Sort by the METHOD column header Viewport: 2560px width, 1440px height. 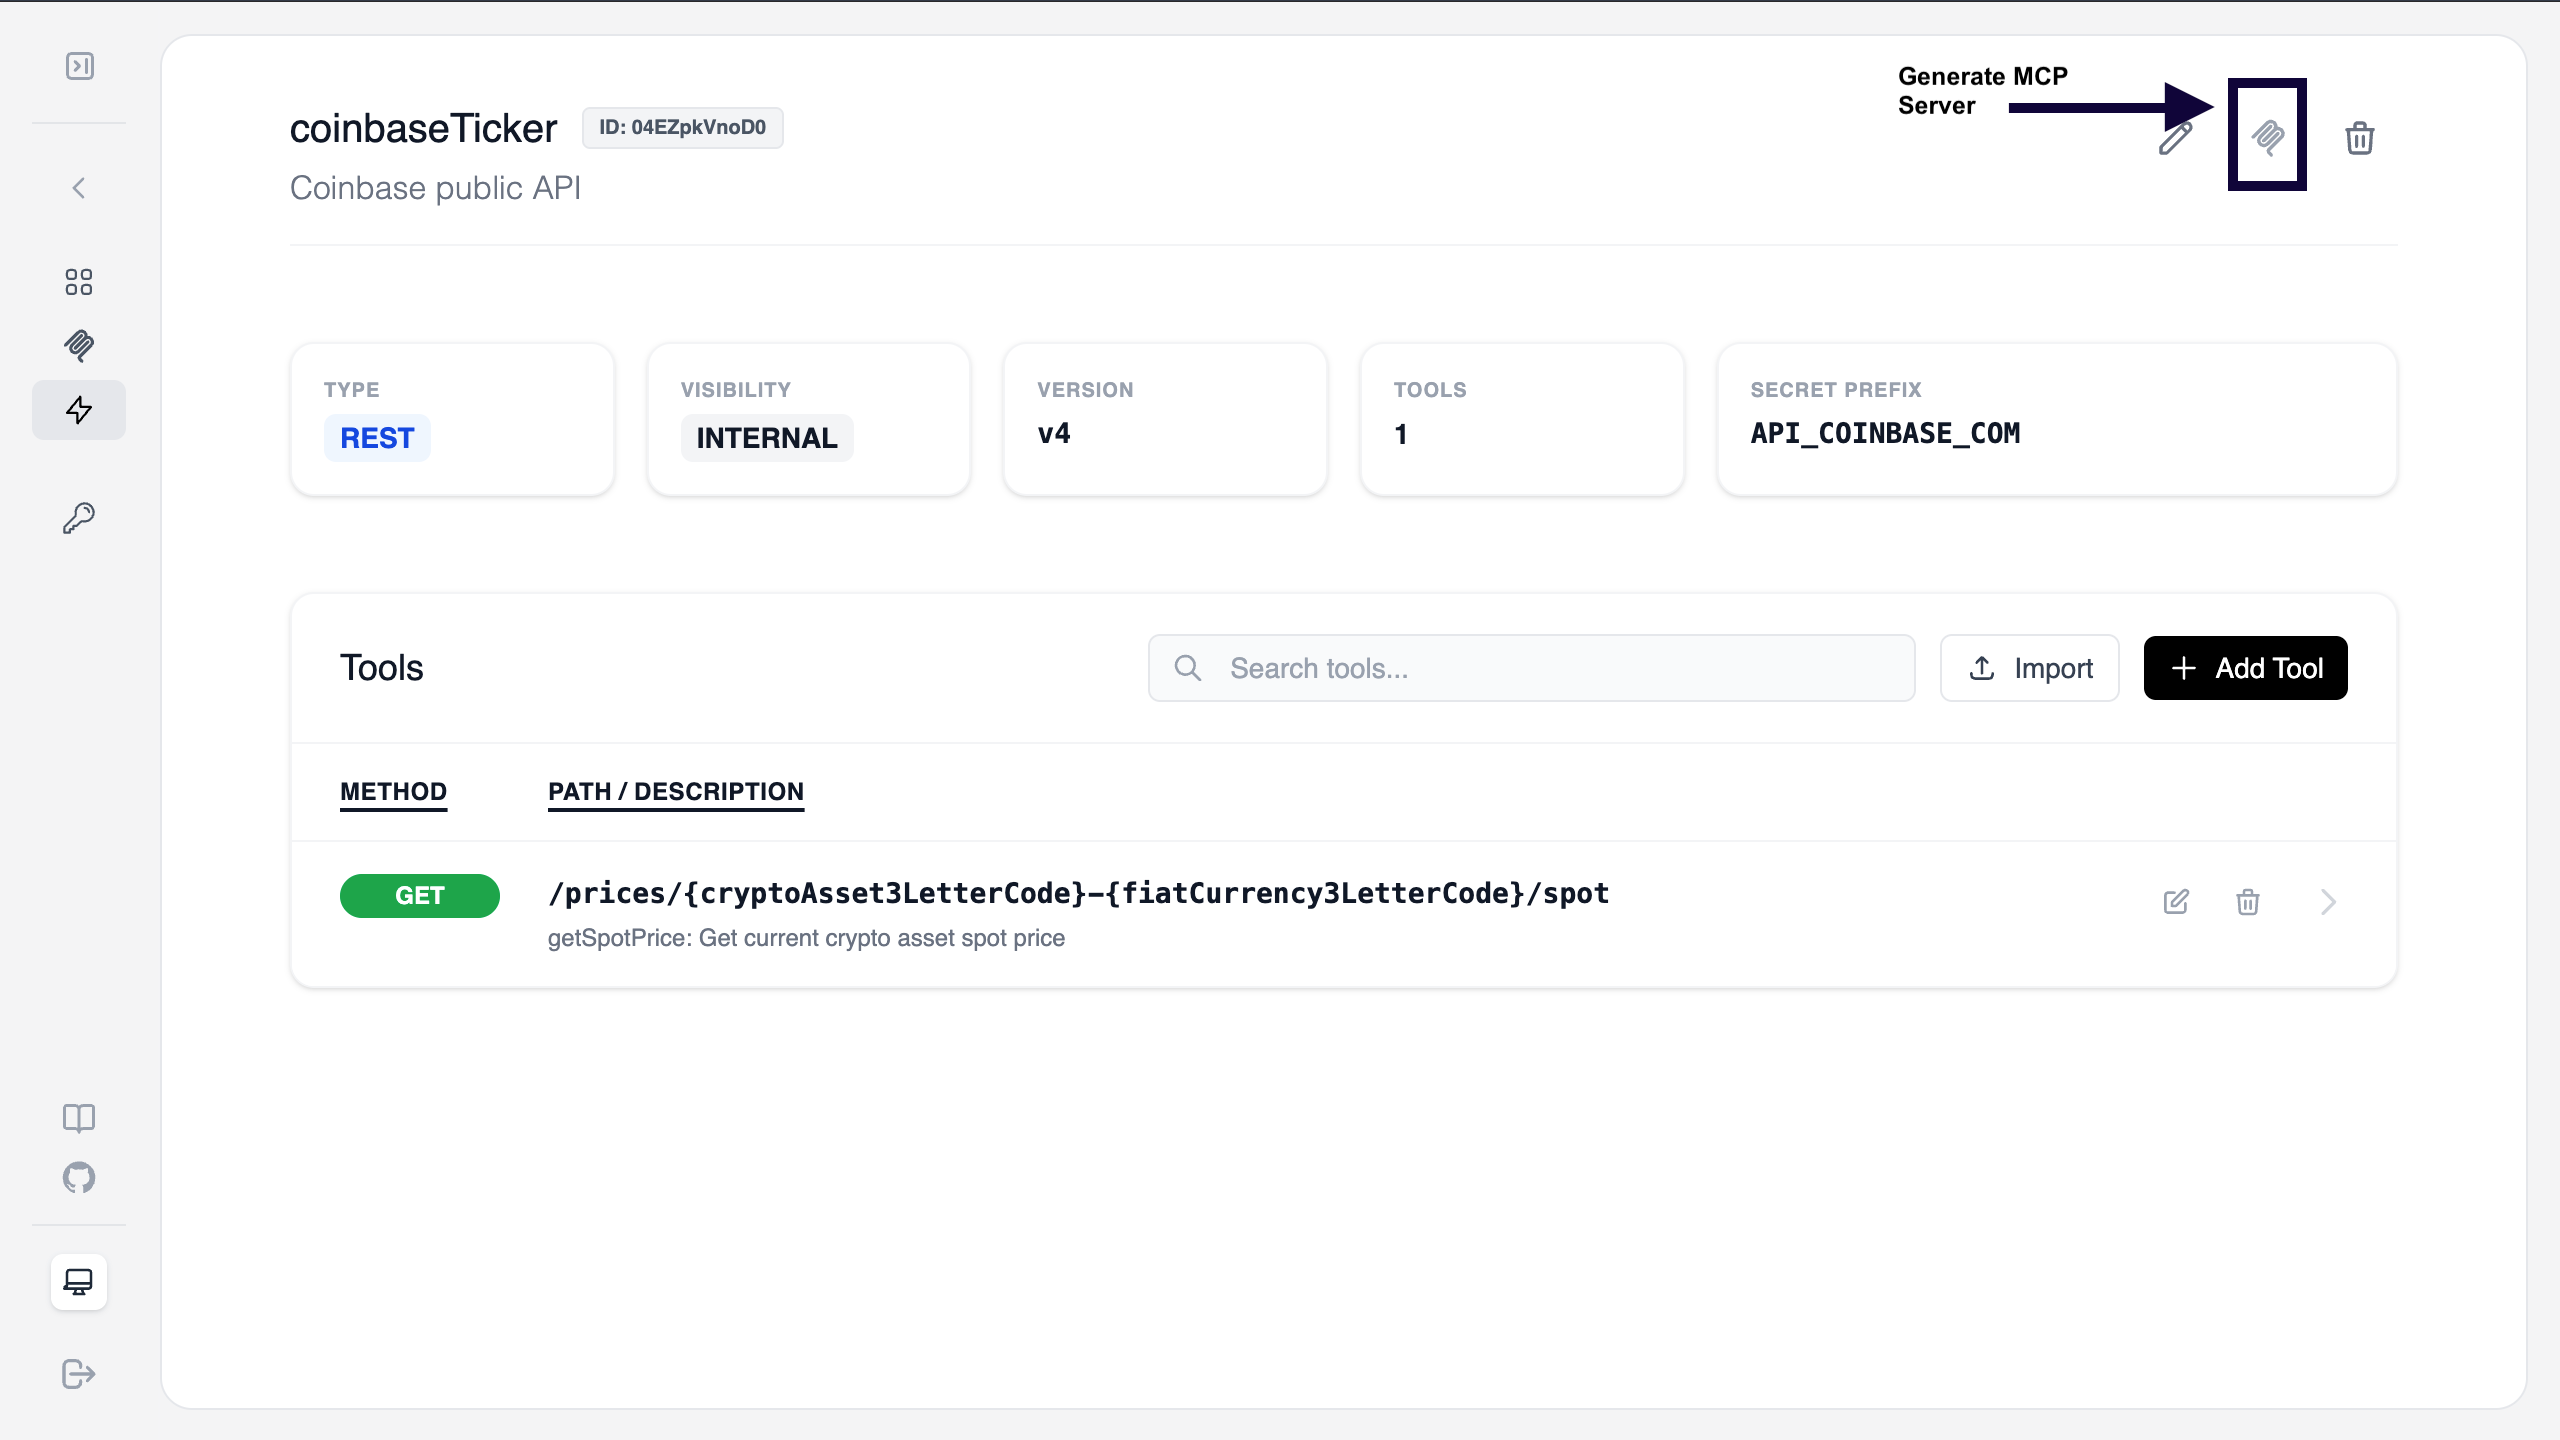tap(393, 791)
